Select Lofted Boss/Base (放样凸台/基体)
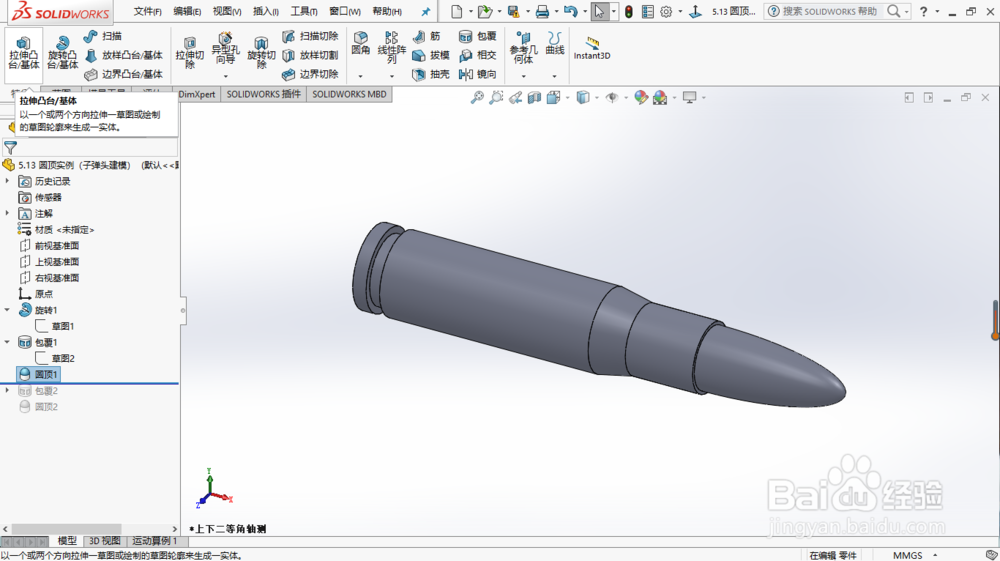 click(124, 55)
